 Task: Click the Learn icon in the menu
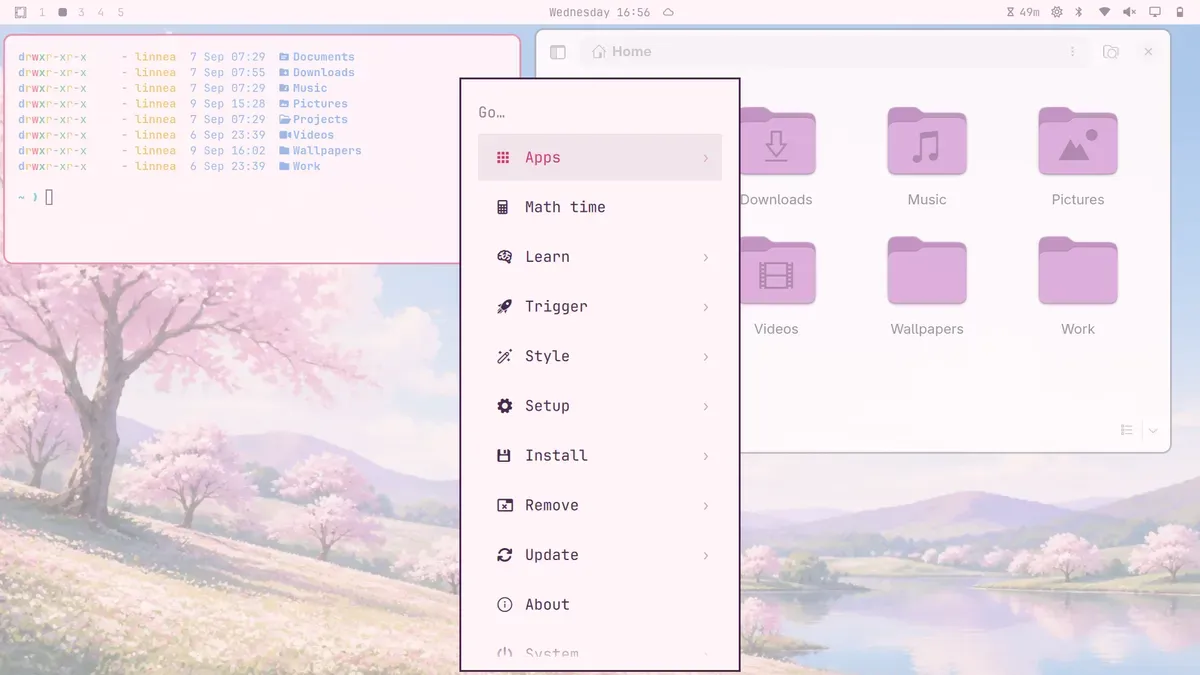[504, 257]
